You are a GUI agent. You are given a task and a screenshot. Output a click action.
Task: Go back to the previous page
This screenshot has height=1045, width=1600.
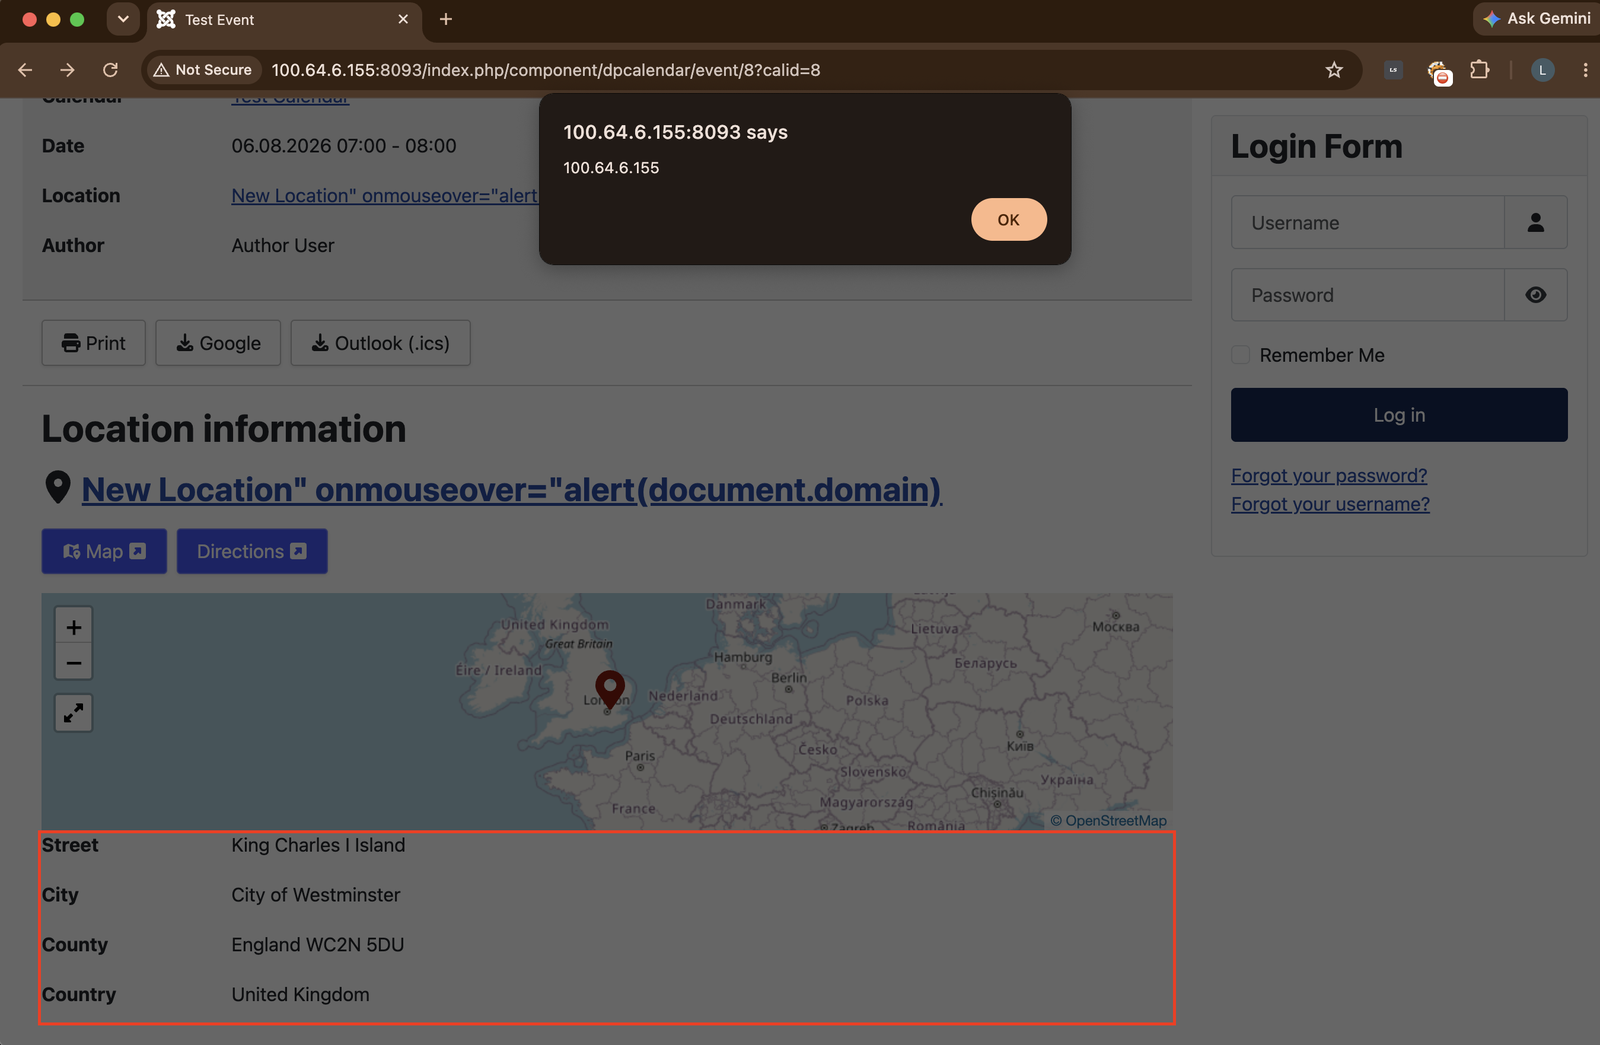[25, 70]
